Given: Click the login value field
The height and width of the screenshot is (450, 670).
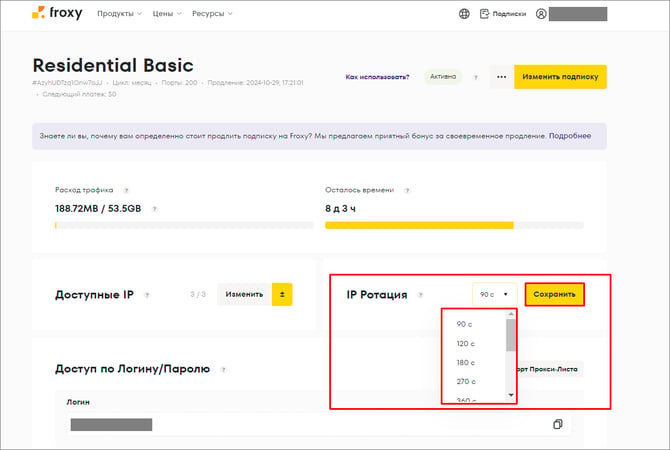Looking at the screenshot, I should tap(319, 424).
